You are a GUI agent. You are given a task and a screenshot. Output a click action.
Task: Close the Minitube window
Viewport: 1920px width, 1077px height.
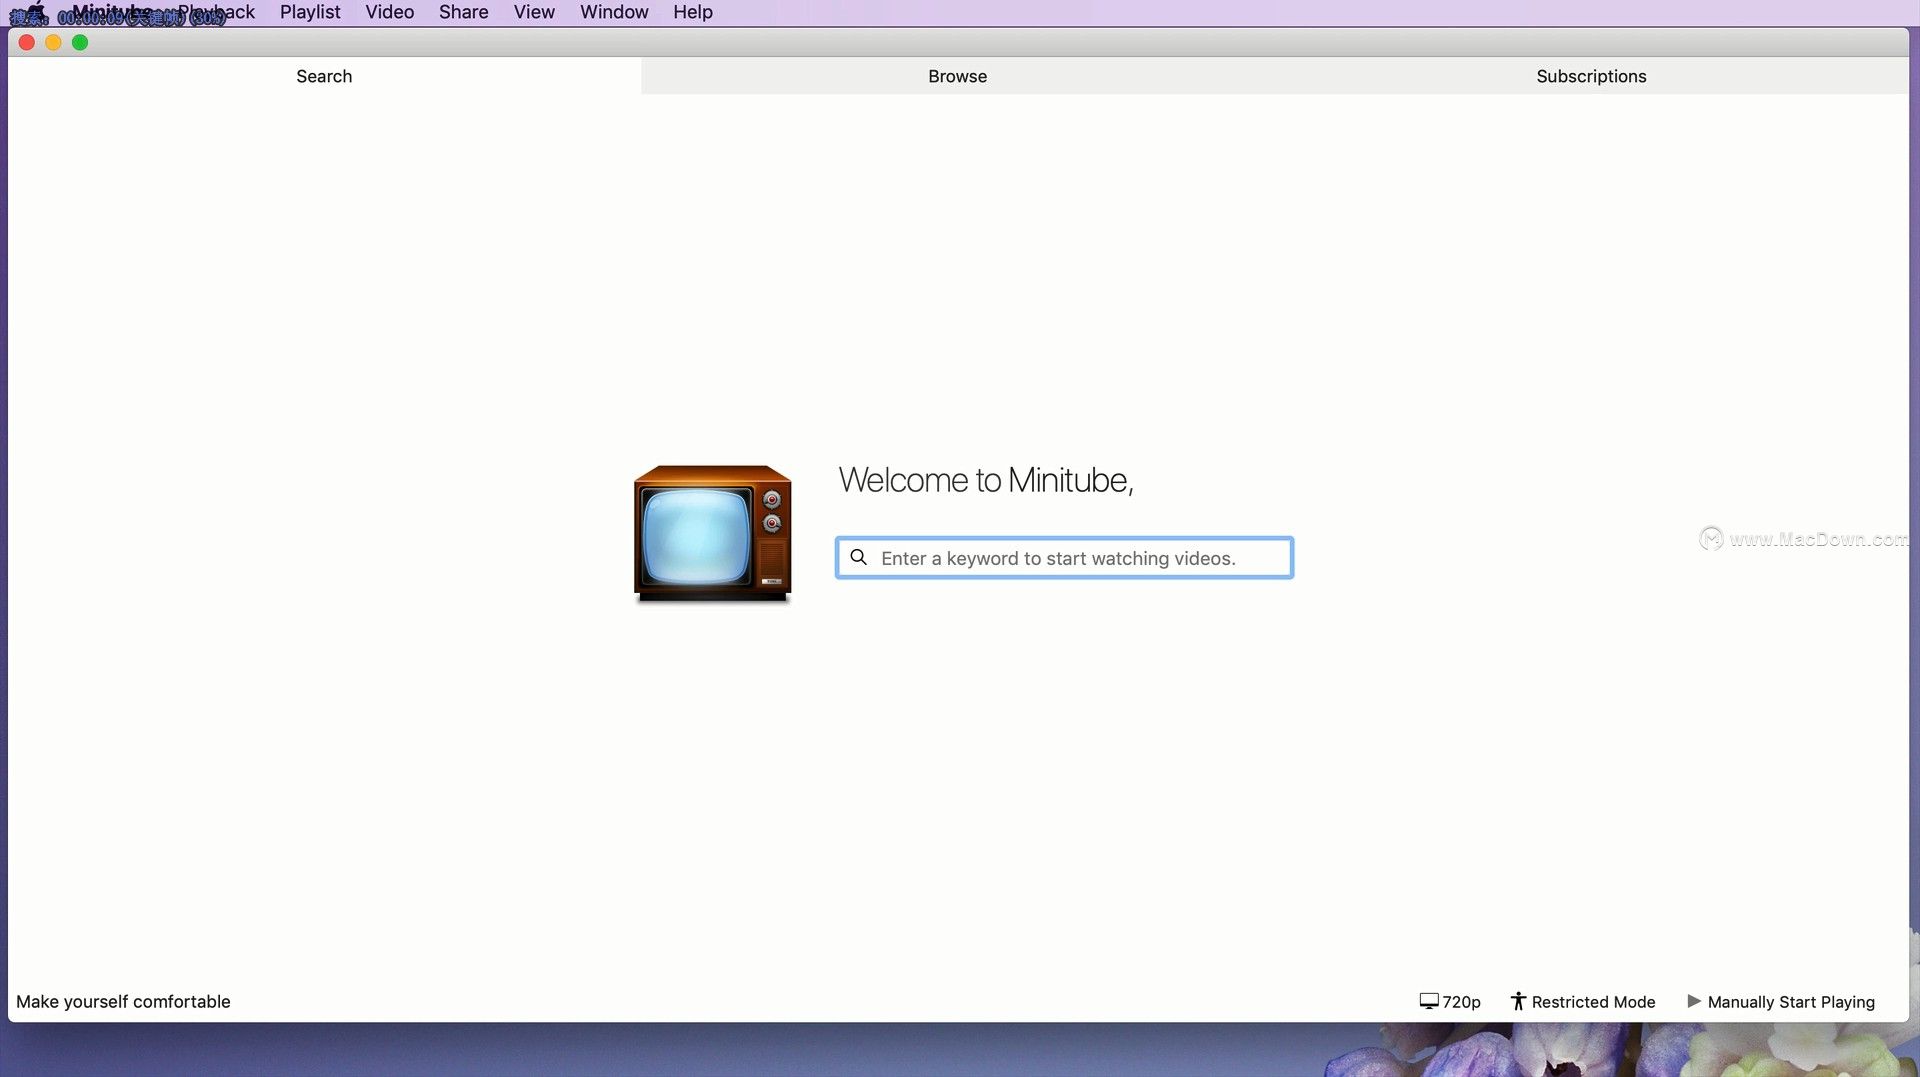[x=27, y=42]
